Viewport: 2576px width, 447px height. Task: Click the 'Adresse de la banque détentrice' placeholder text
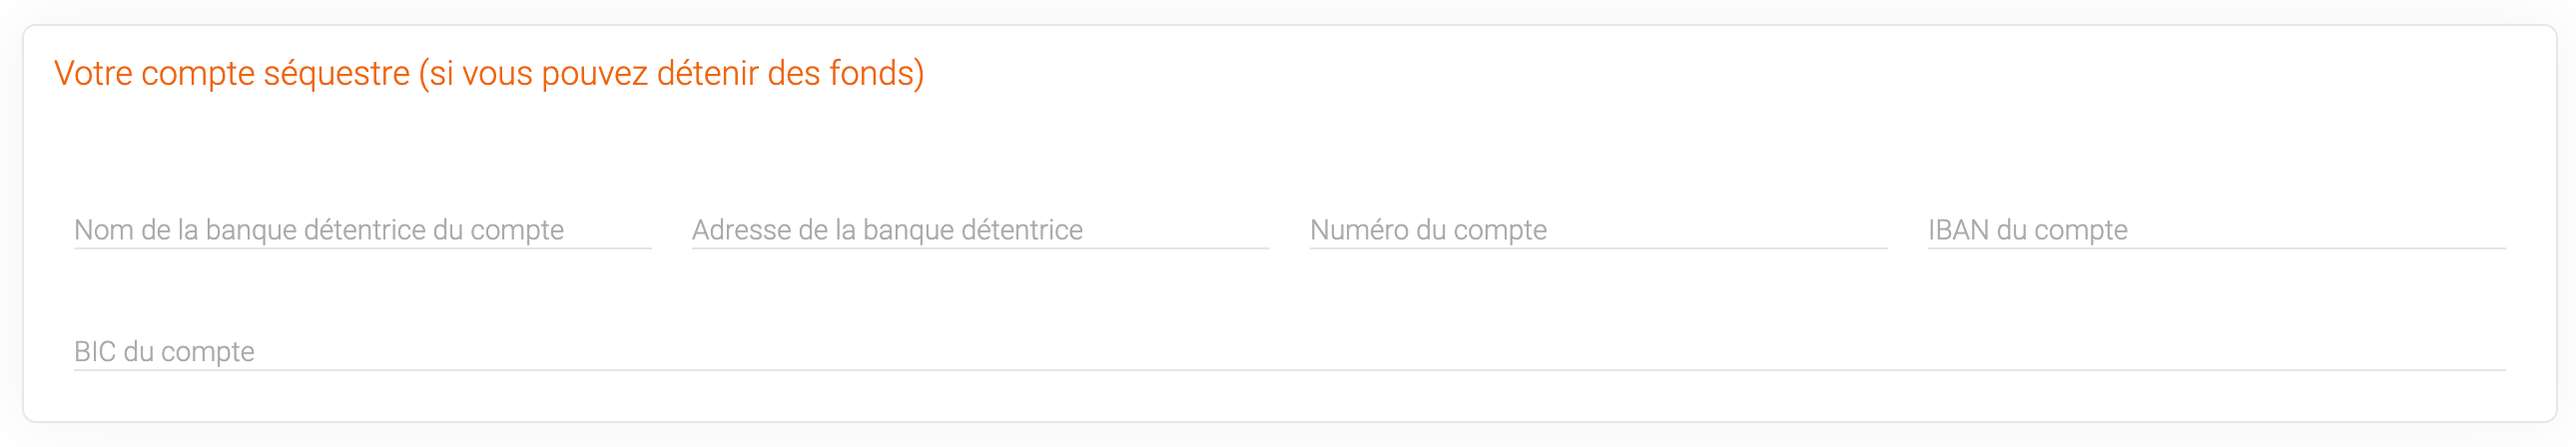(x=887, y=230)
